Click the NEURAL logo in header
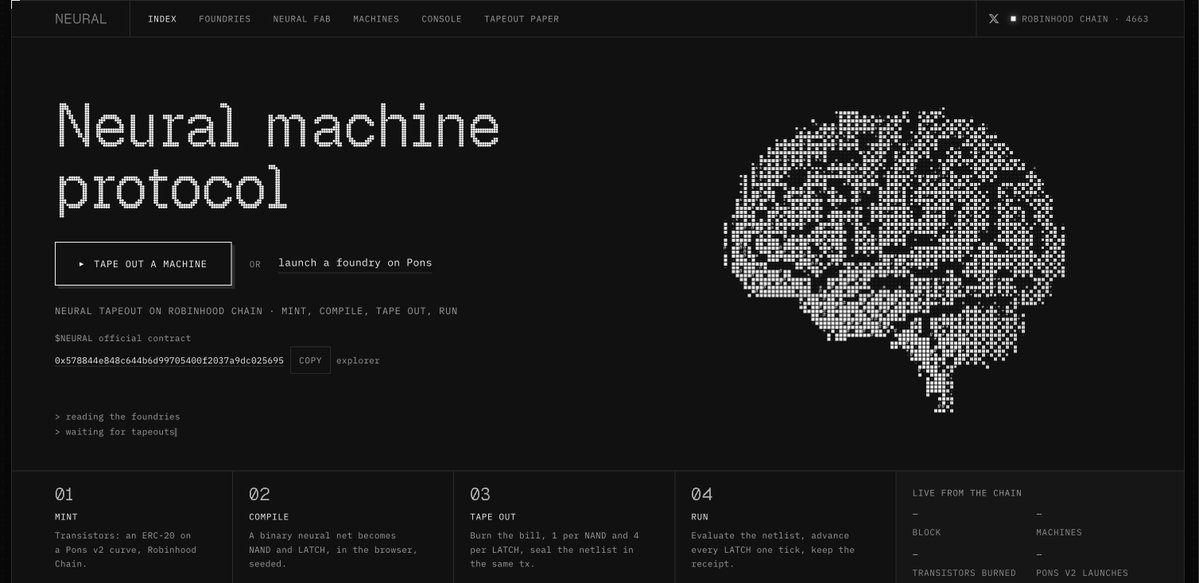This screenshot has width=1199, height=583. pos(80,19)
